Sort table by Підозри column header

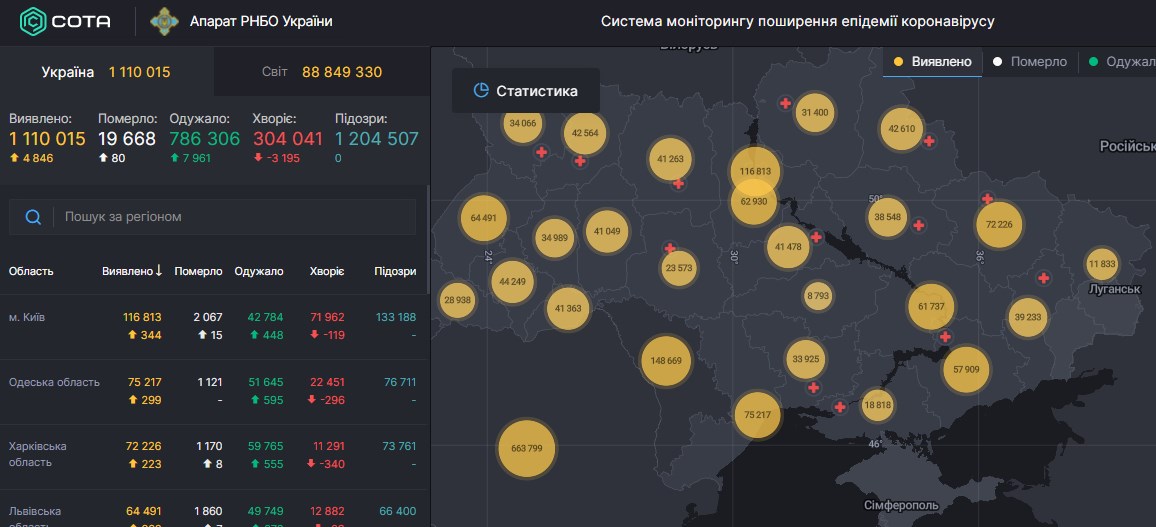tap(395, 271)
